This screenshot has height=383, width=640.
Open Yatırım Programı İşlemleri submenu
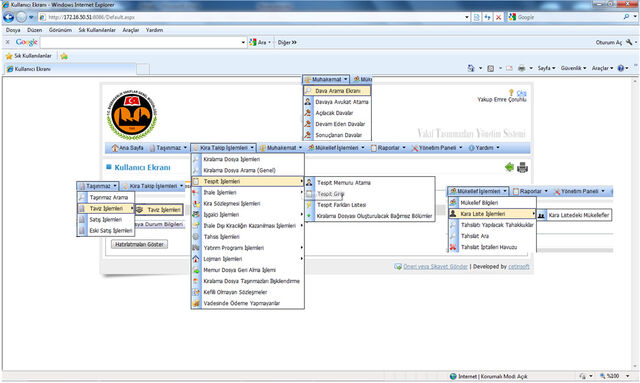tap(248, 247)
